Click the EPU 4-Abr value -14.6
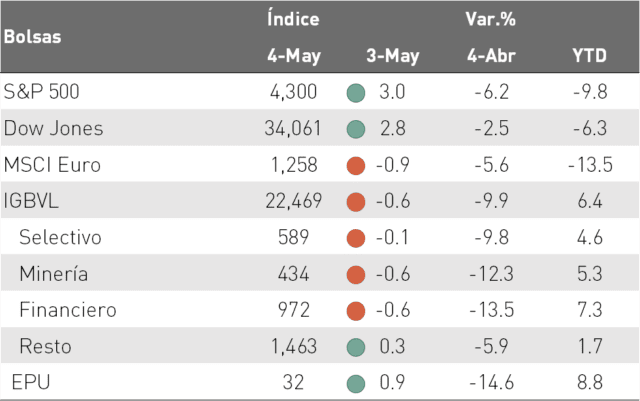The height and width of the screenshot is (401, 640). 491,383
